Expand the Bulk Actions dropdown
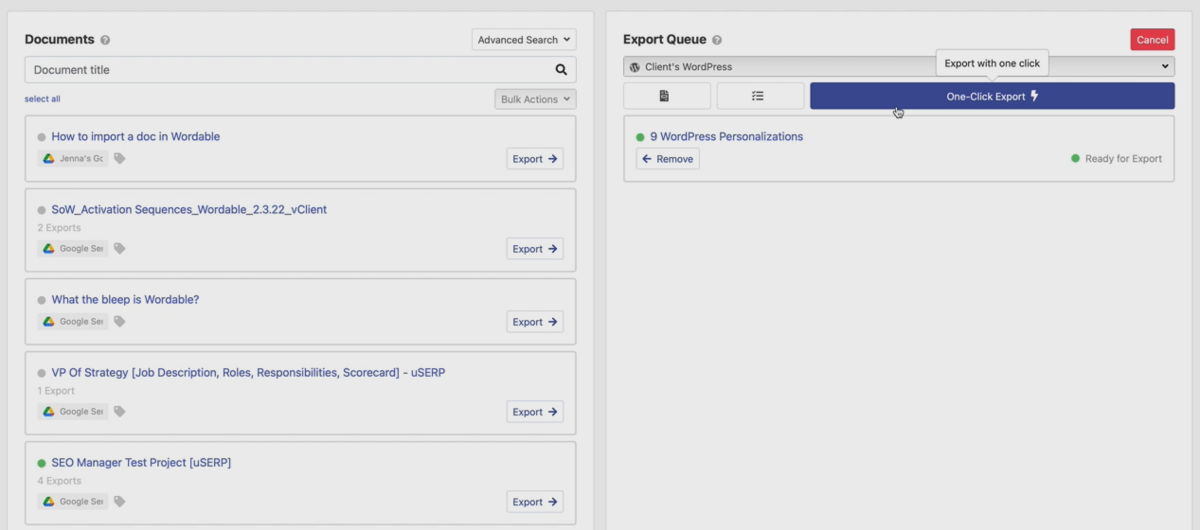This screenshot has height=530, width=1200. (535, 99)
